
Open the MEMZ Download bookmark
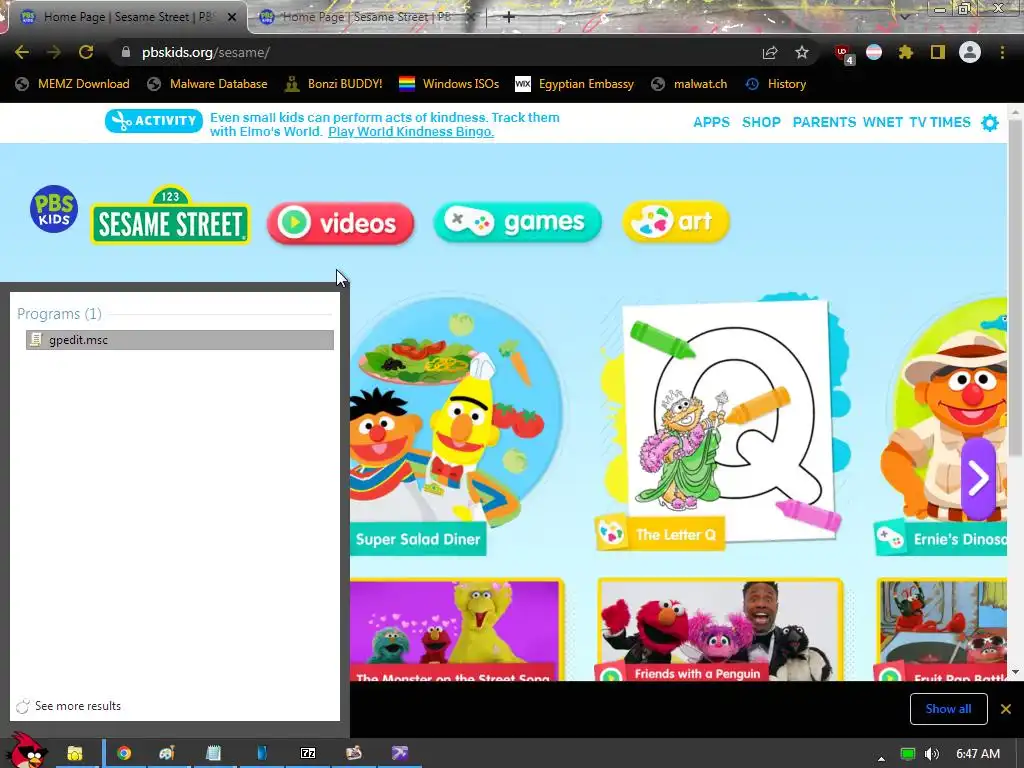click(72, 84)
